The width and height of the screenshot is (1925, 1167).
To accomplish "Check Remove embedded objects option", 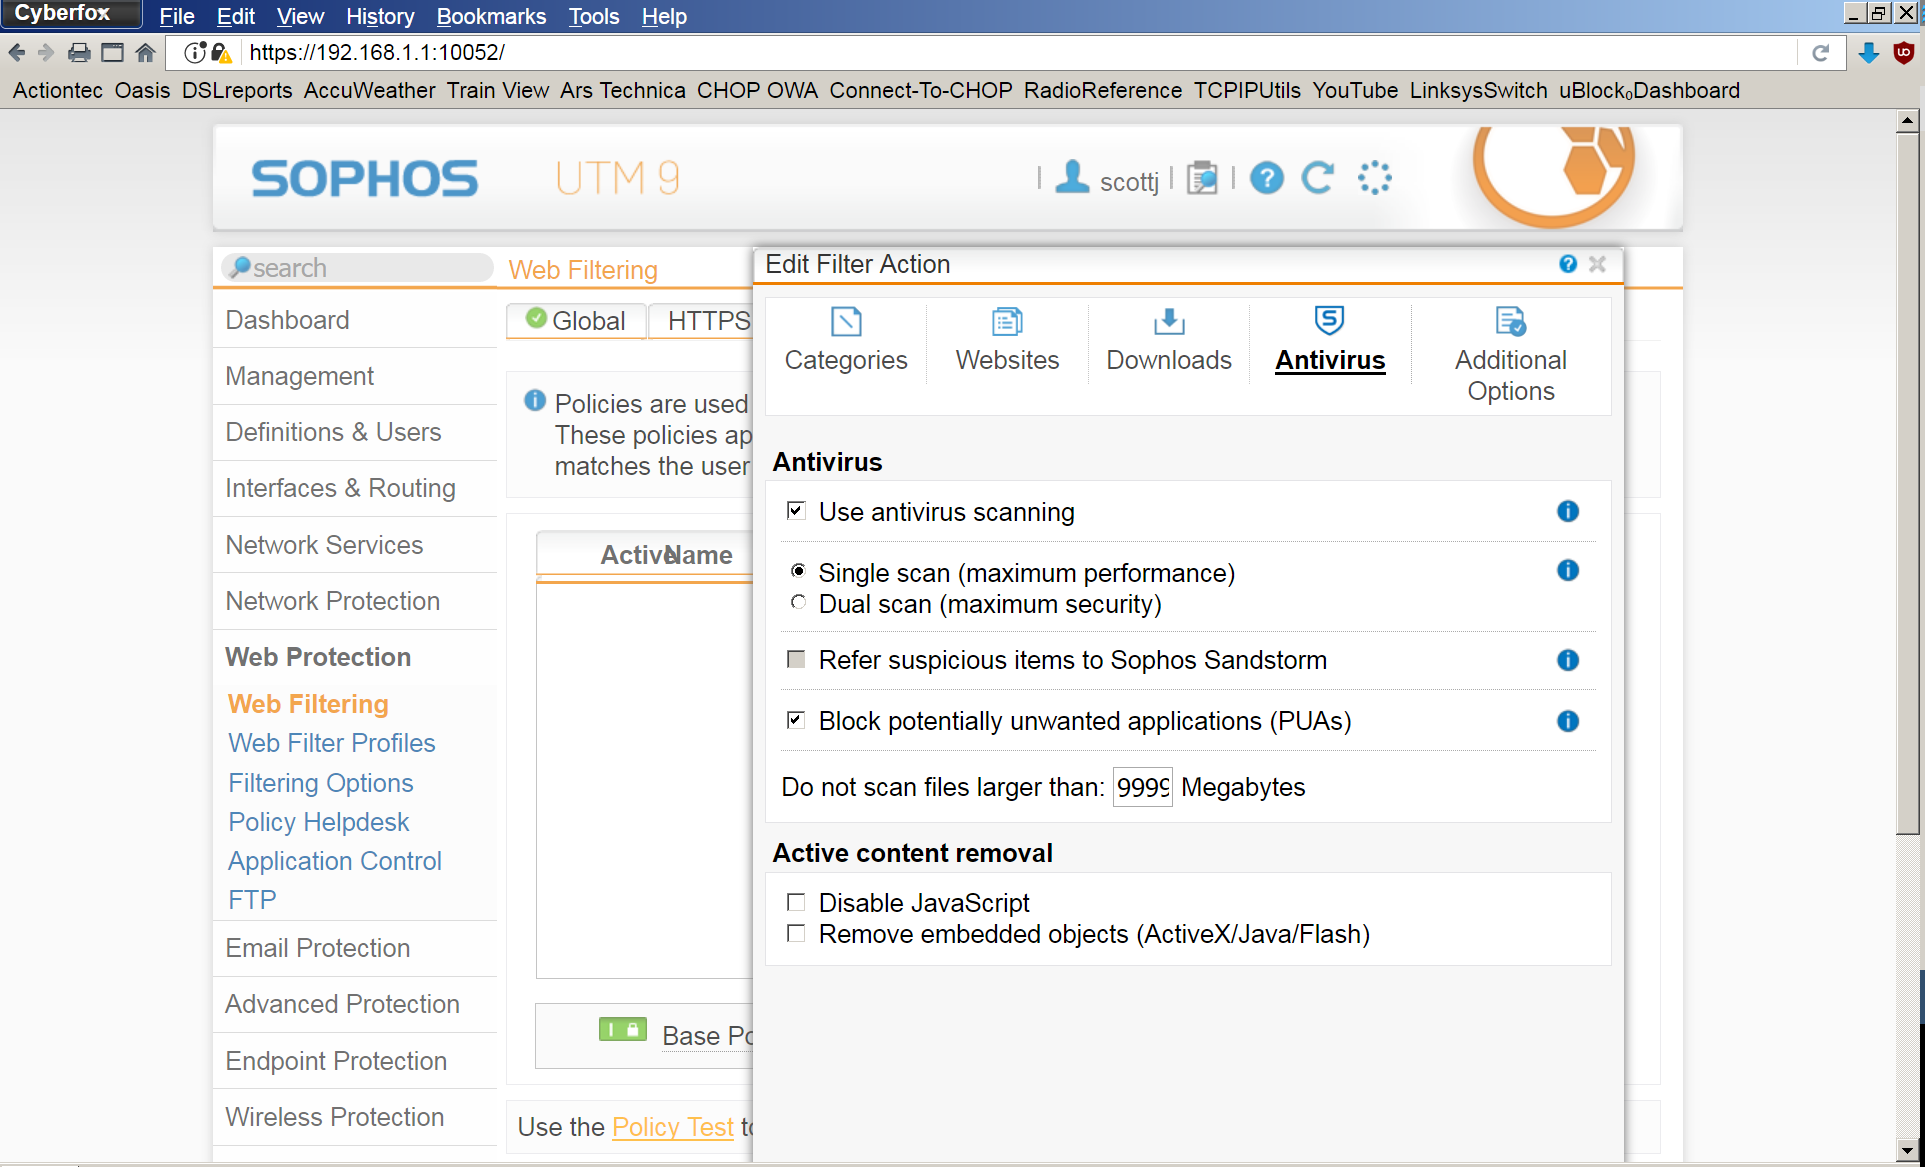I will pos(796,933).
